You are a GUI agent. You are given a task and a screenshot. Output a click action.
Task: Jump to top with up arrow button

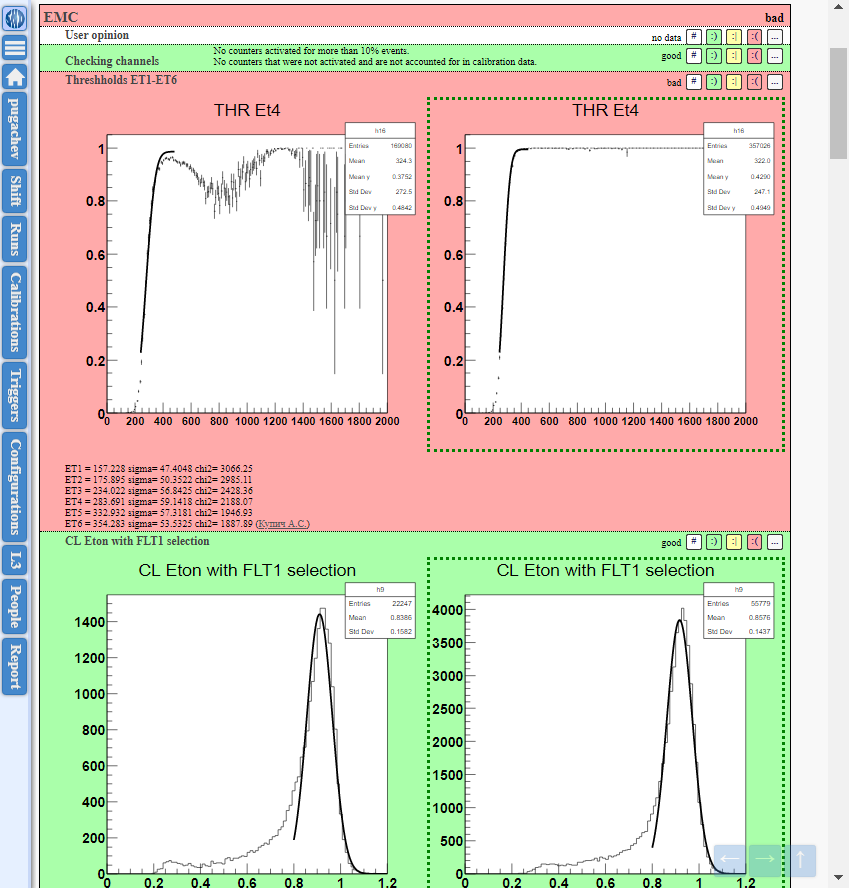(x=799, y=859)
